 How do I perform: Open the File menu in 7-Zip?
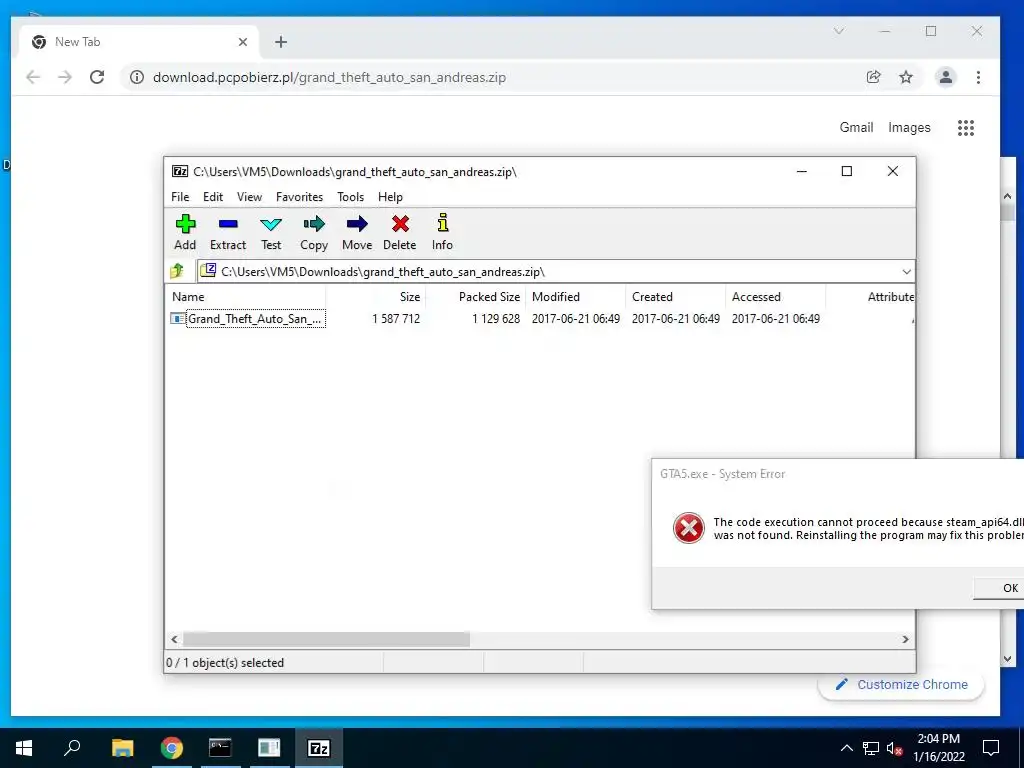tap(180, 197)
